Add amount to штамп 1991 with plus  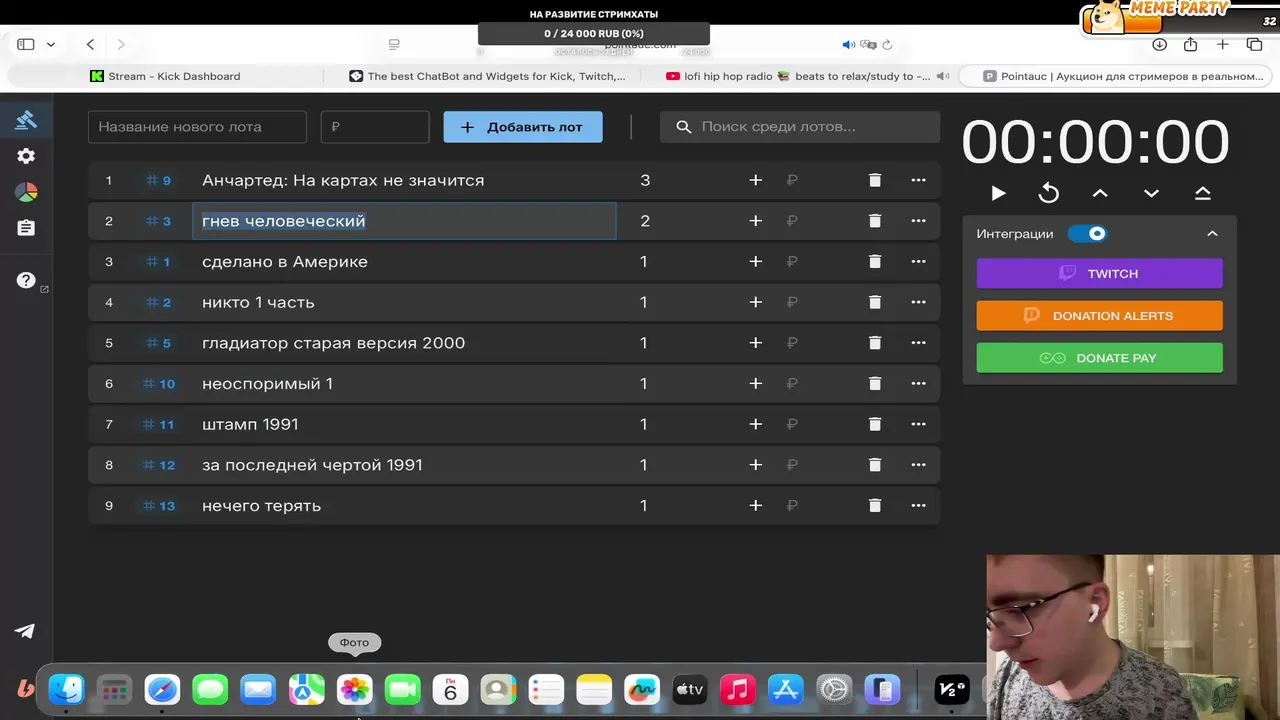pyautogui.click(x=756, y=424)
